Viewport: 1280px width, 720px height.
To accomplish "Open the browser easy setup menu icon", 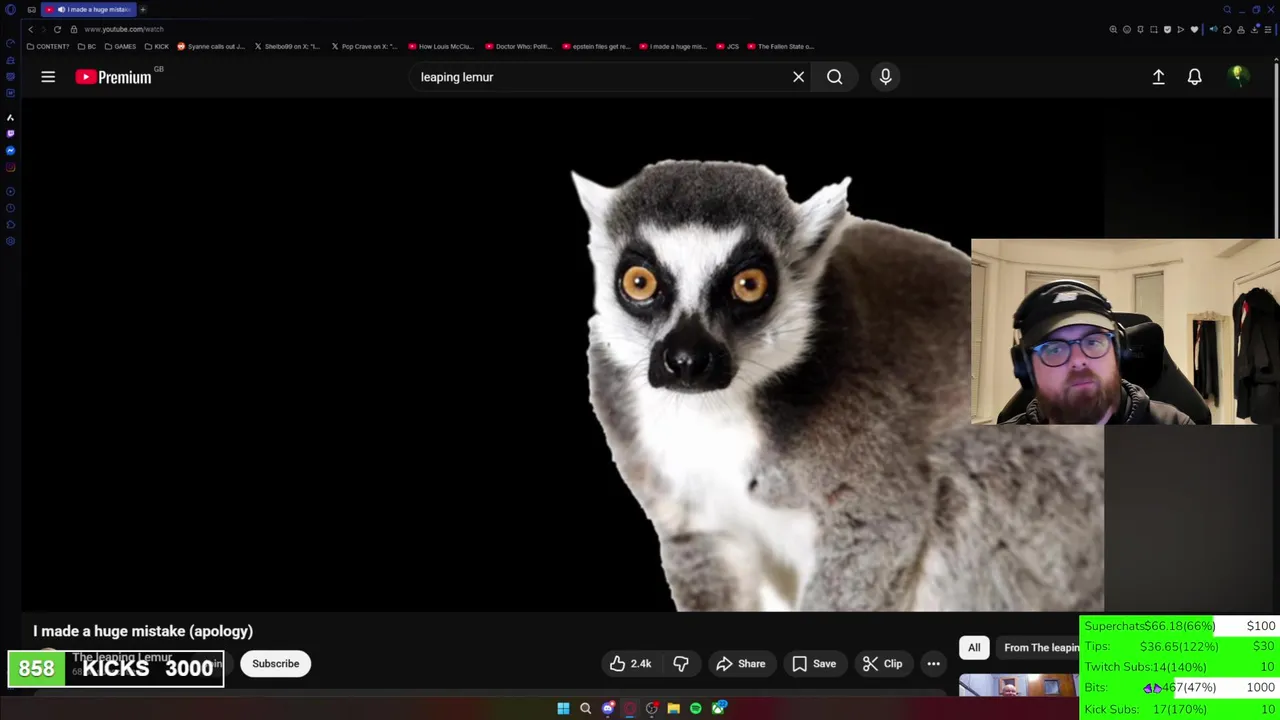I will (1269, 29).
